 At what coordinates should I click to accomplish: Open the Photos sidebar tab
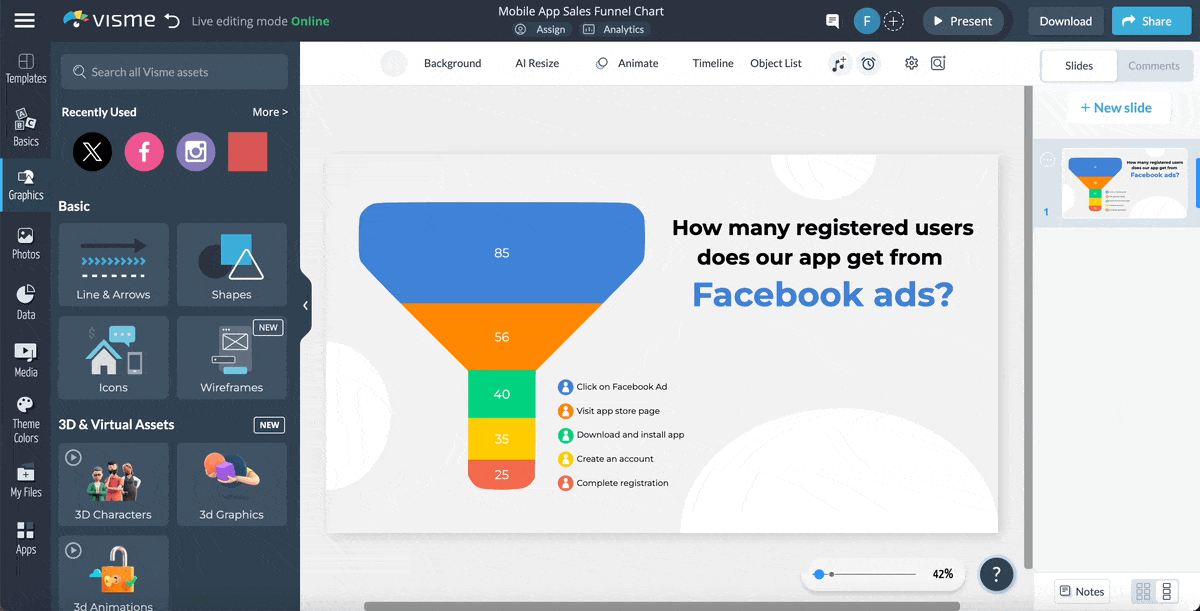[26, 243]
